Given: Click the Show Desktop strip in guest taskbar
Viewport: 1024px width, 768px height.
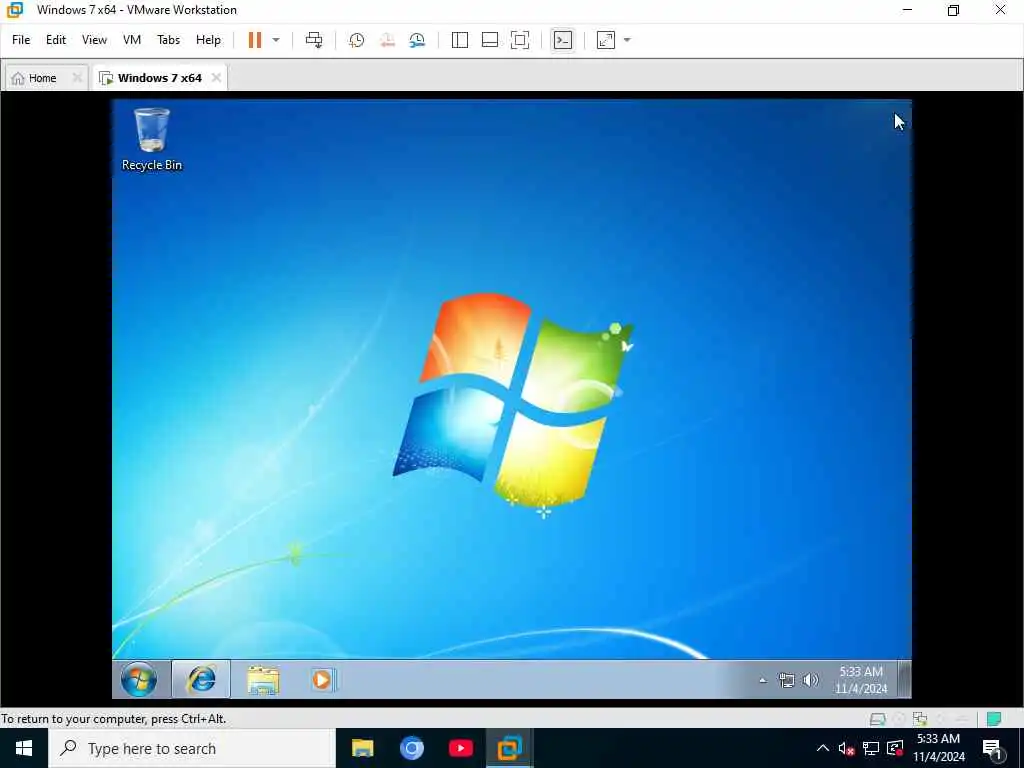Looking at the screenshot, I should (904, 679).
